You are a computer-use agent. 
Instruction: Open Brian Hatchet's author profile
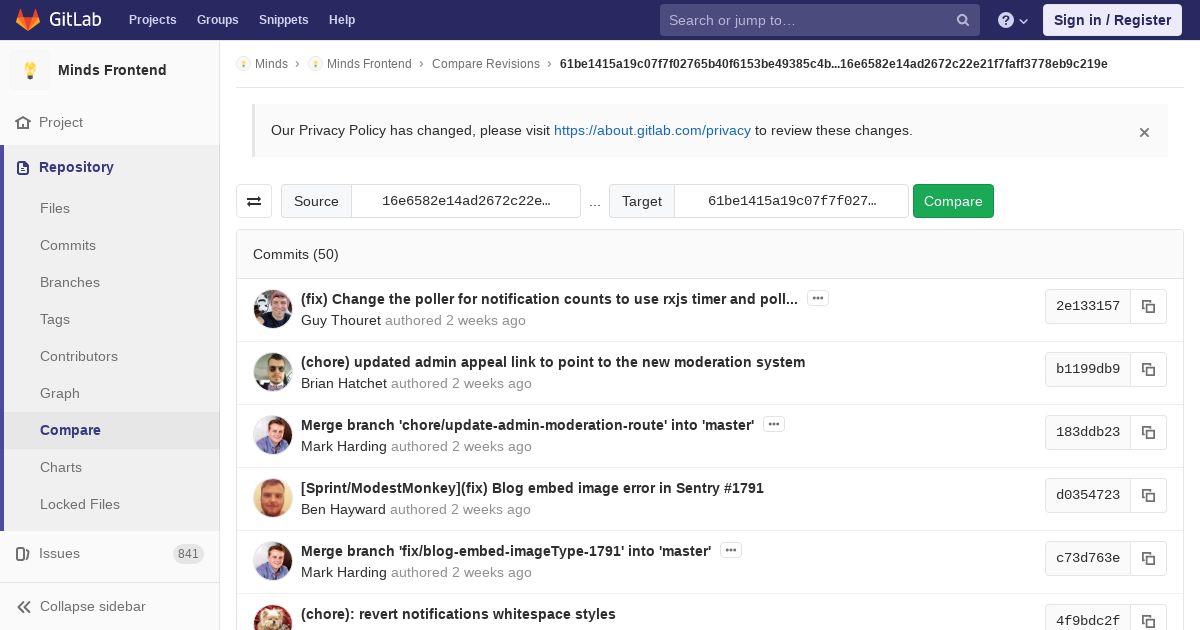[x=344, y=384]
